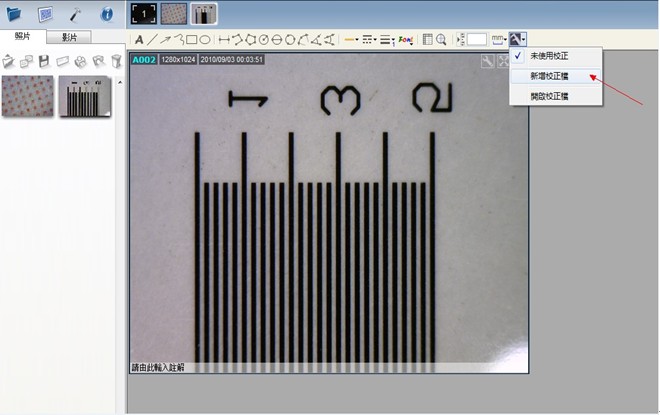The height and width of the screenshot is (415, 660).
Task: Click the magnification input field
Action: click(477, 40)
